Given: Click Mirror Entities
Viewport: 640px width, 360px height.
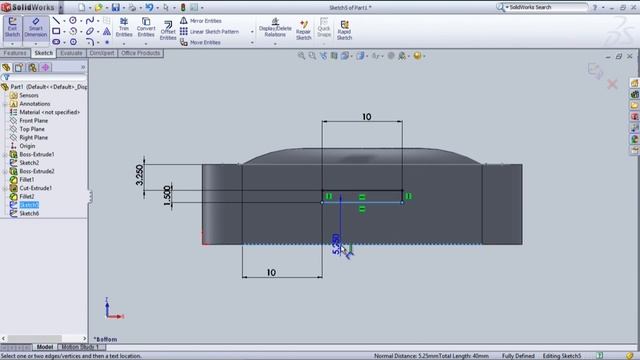Looking at the screenshot, I should click(201, 20).
